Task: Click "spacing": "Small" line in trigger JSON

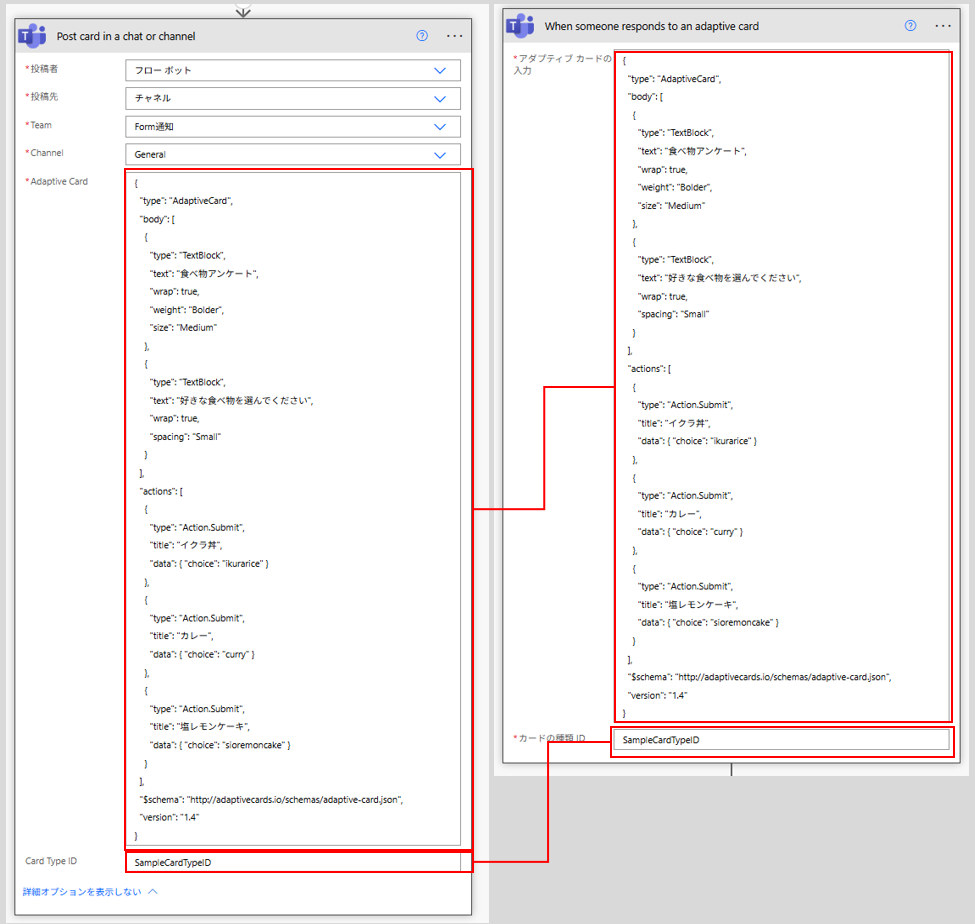Action: click(673, 314)
